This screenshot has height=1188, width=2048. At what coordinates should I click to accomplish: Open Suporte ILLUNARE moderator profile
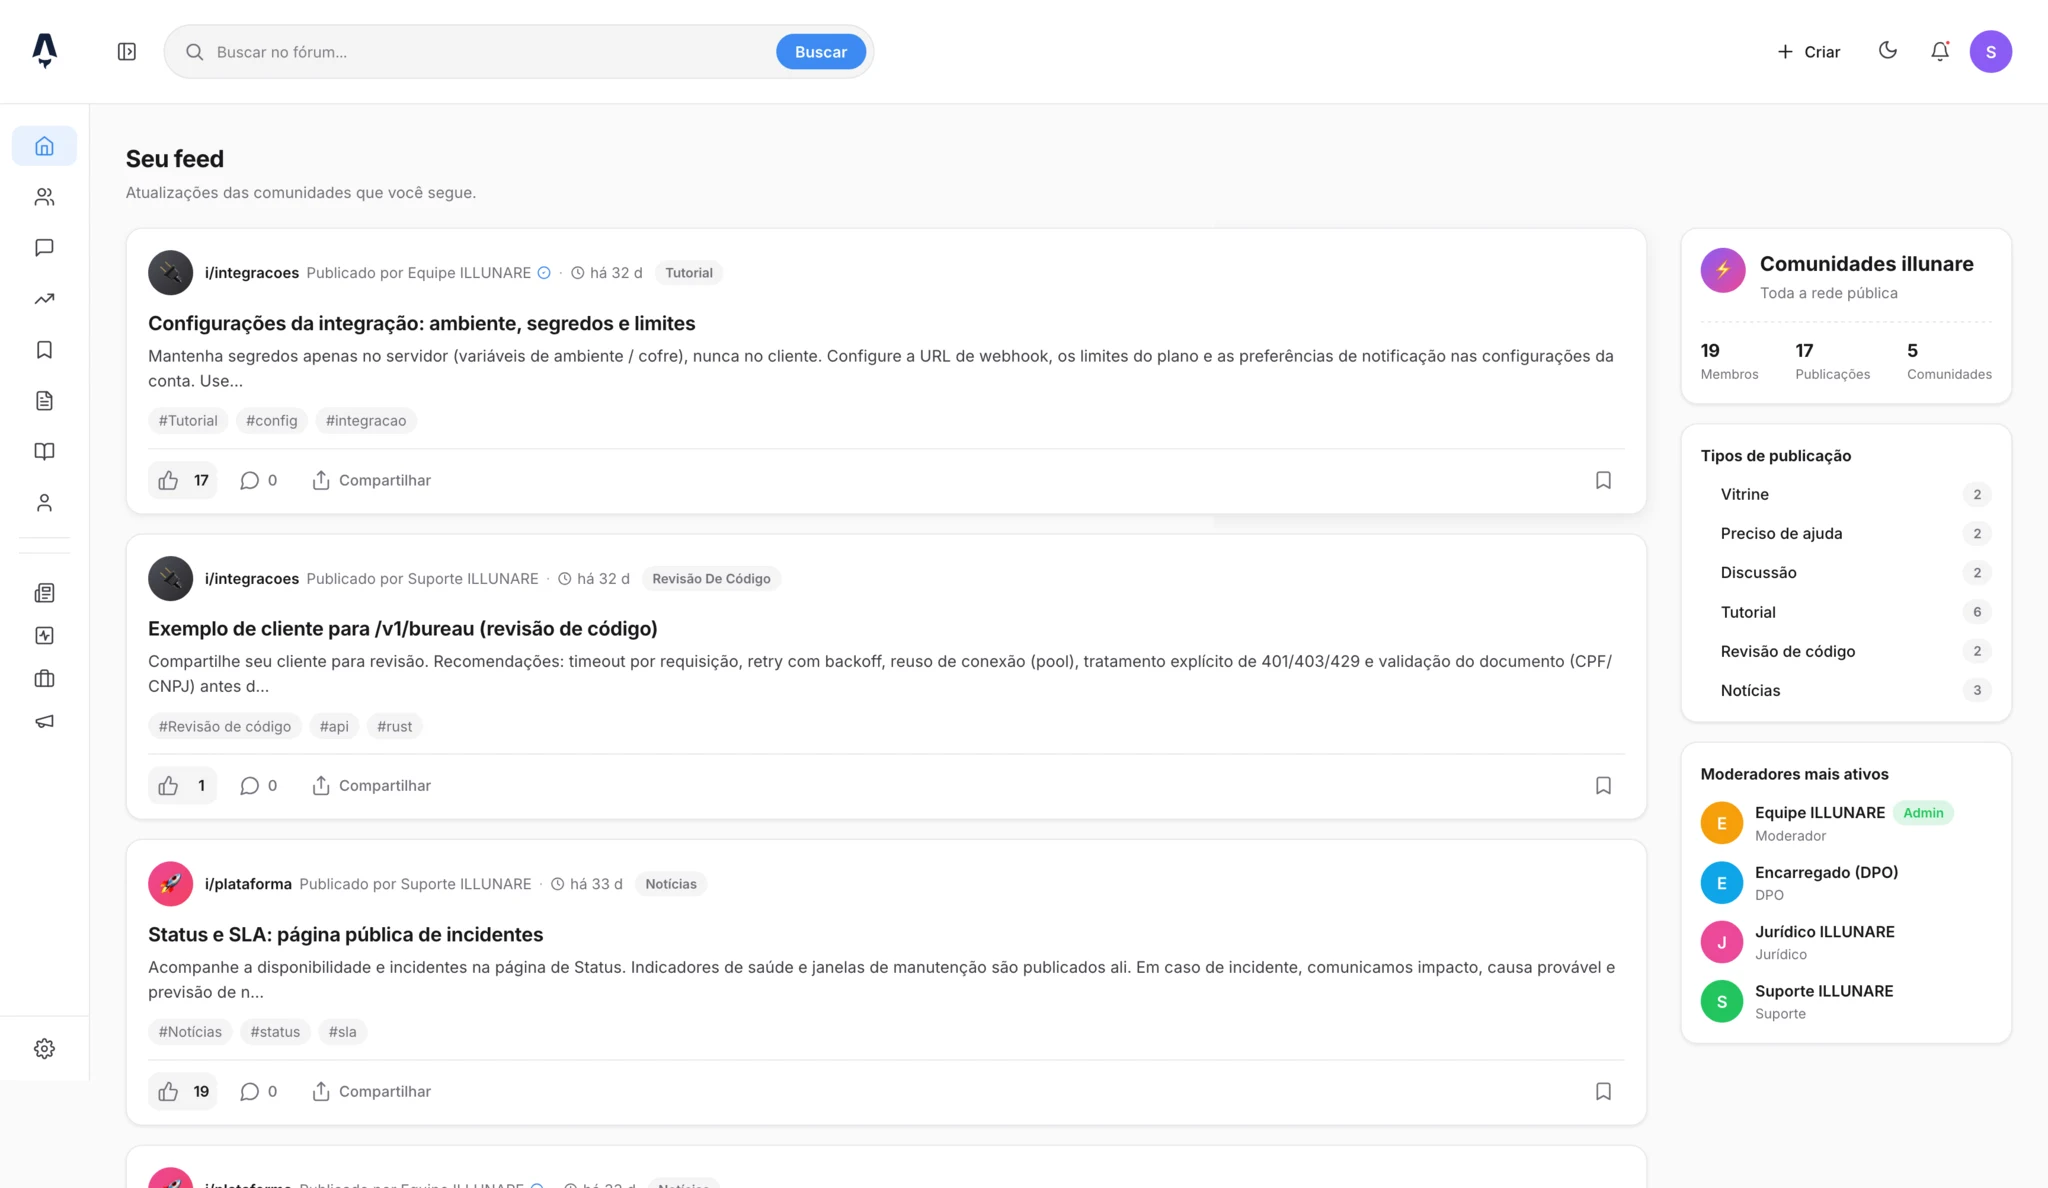[1846, 1002]
